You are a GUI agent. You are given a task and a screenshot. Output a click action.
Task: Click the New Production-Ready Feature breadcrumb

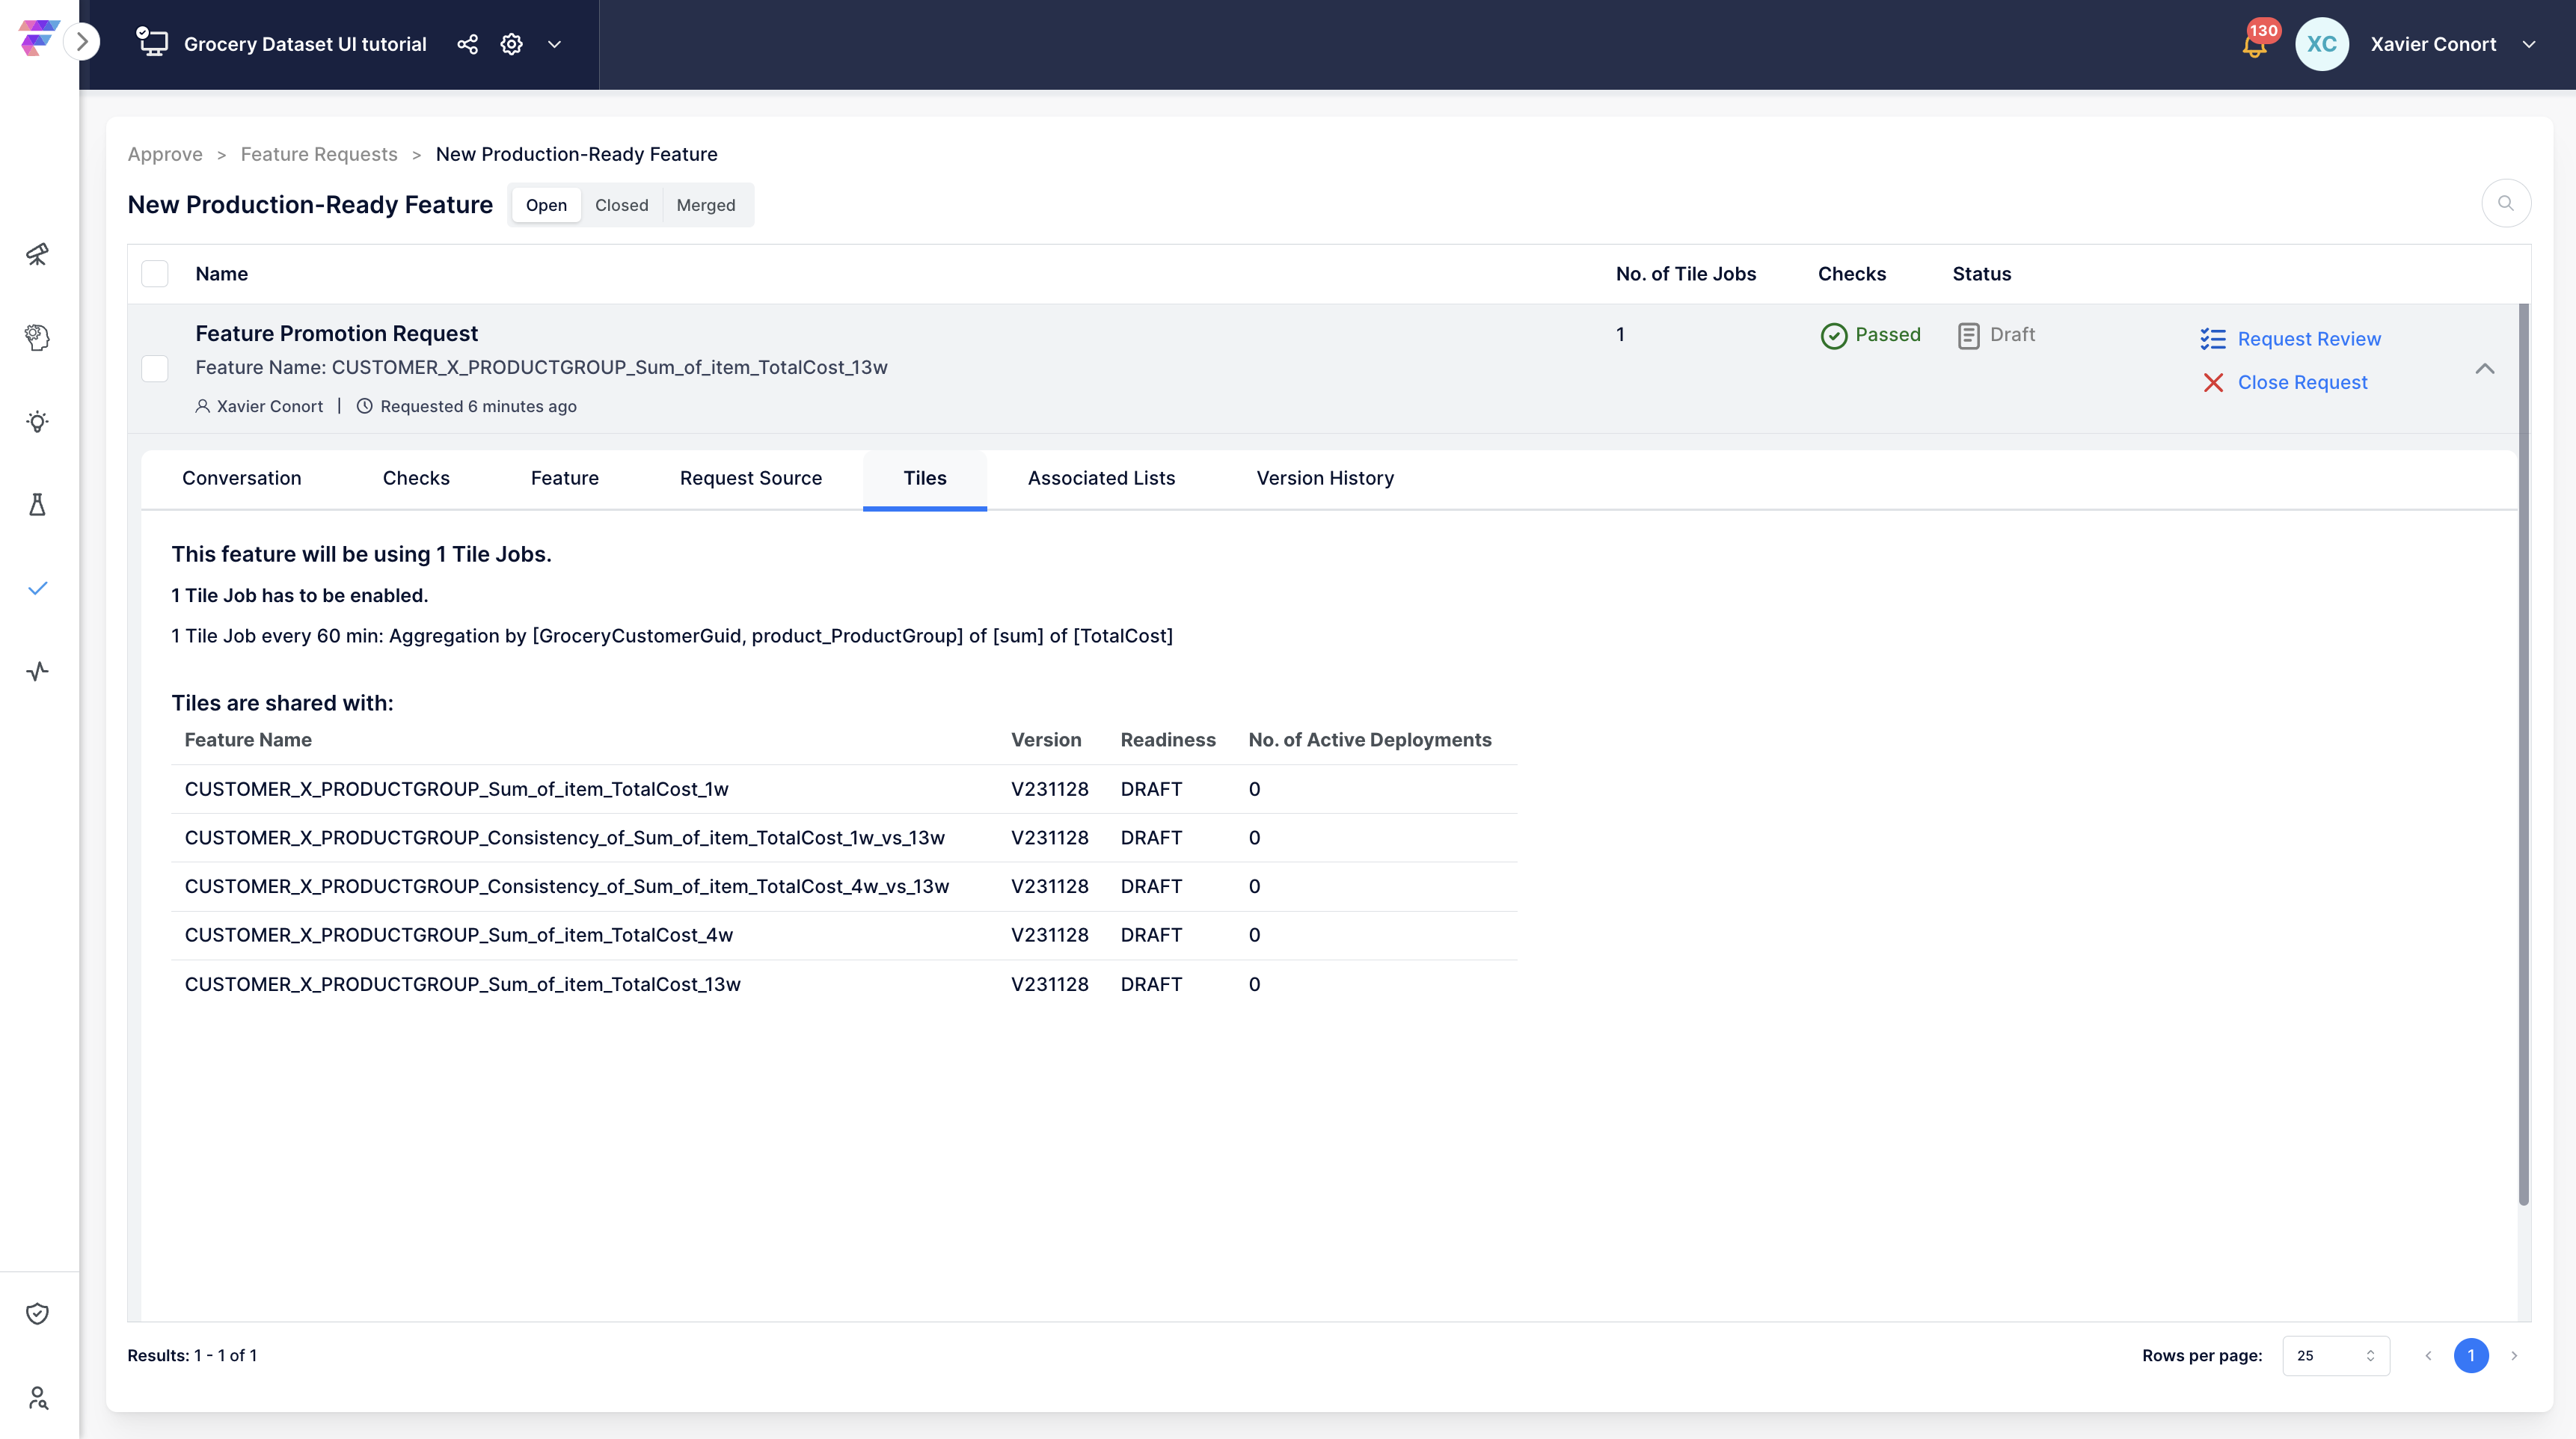(x=576, y=154)
